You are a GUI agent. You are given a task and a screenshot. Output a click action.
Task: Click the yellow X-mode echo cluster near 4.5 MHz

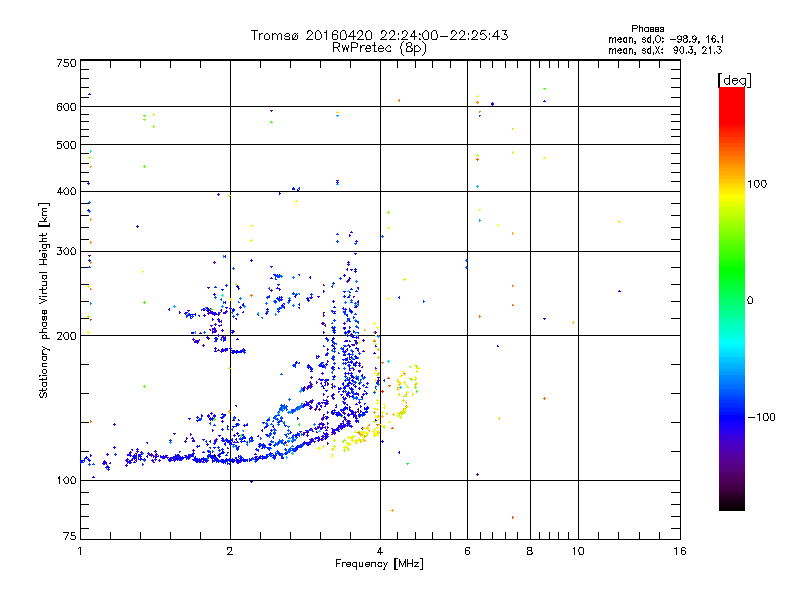coord(407,390)
